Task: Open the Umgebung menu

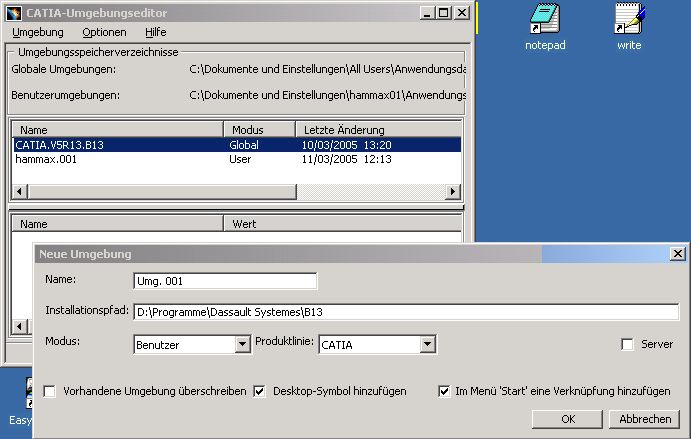Action: [38, 32]
